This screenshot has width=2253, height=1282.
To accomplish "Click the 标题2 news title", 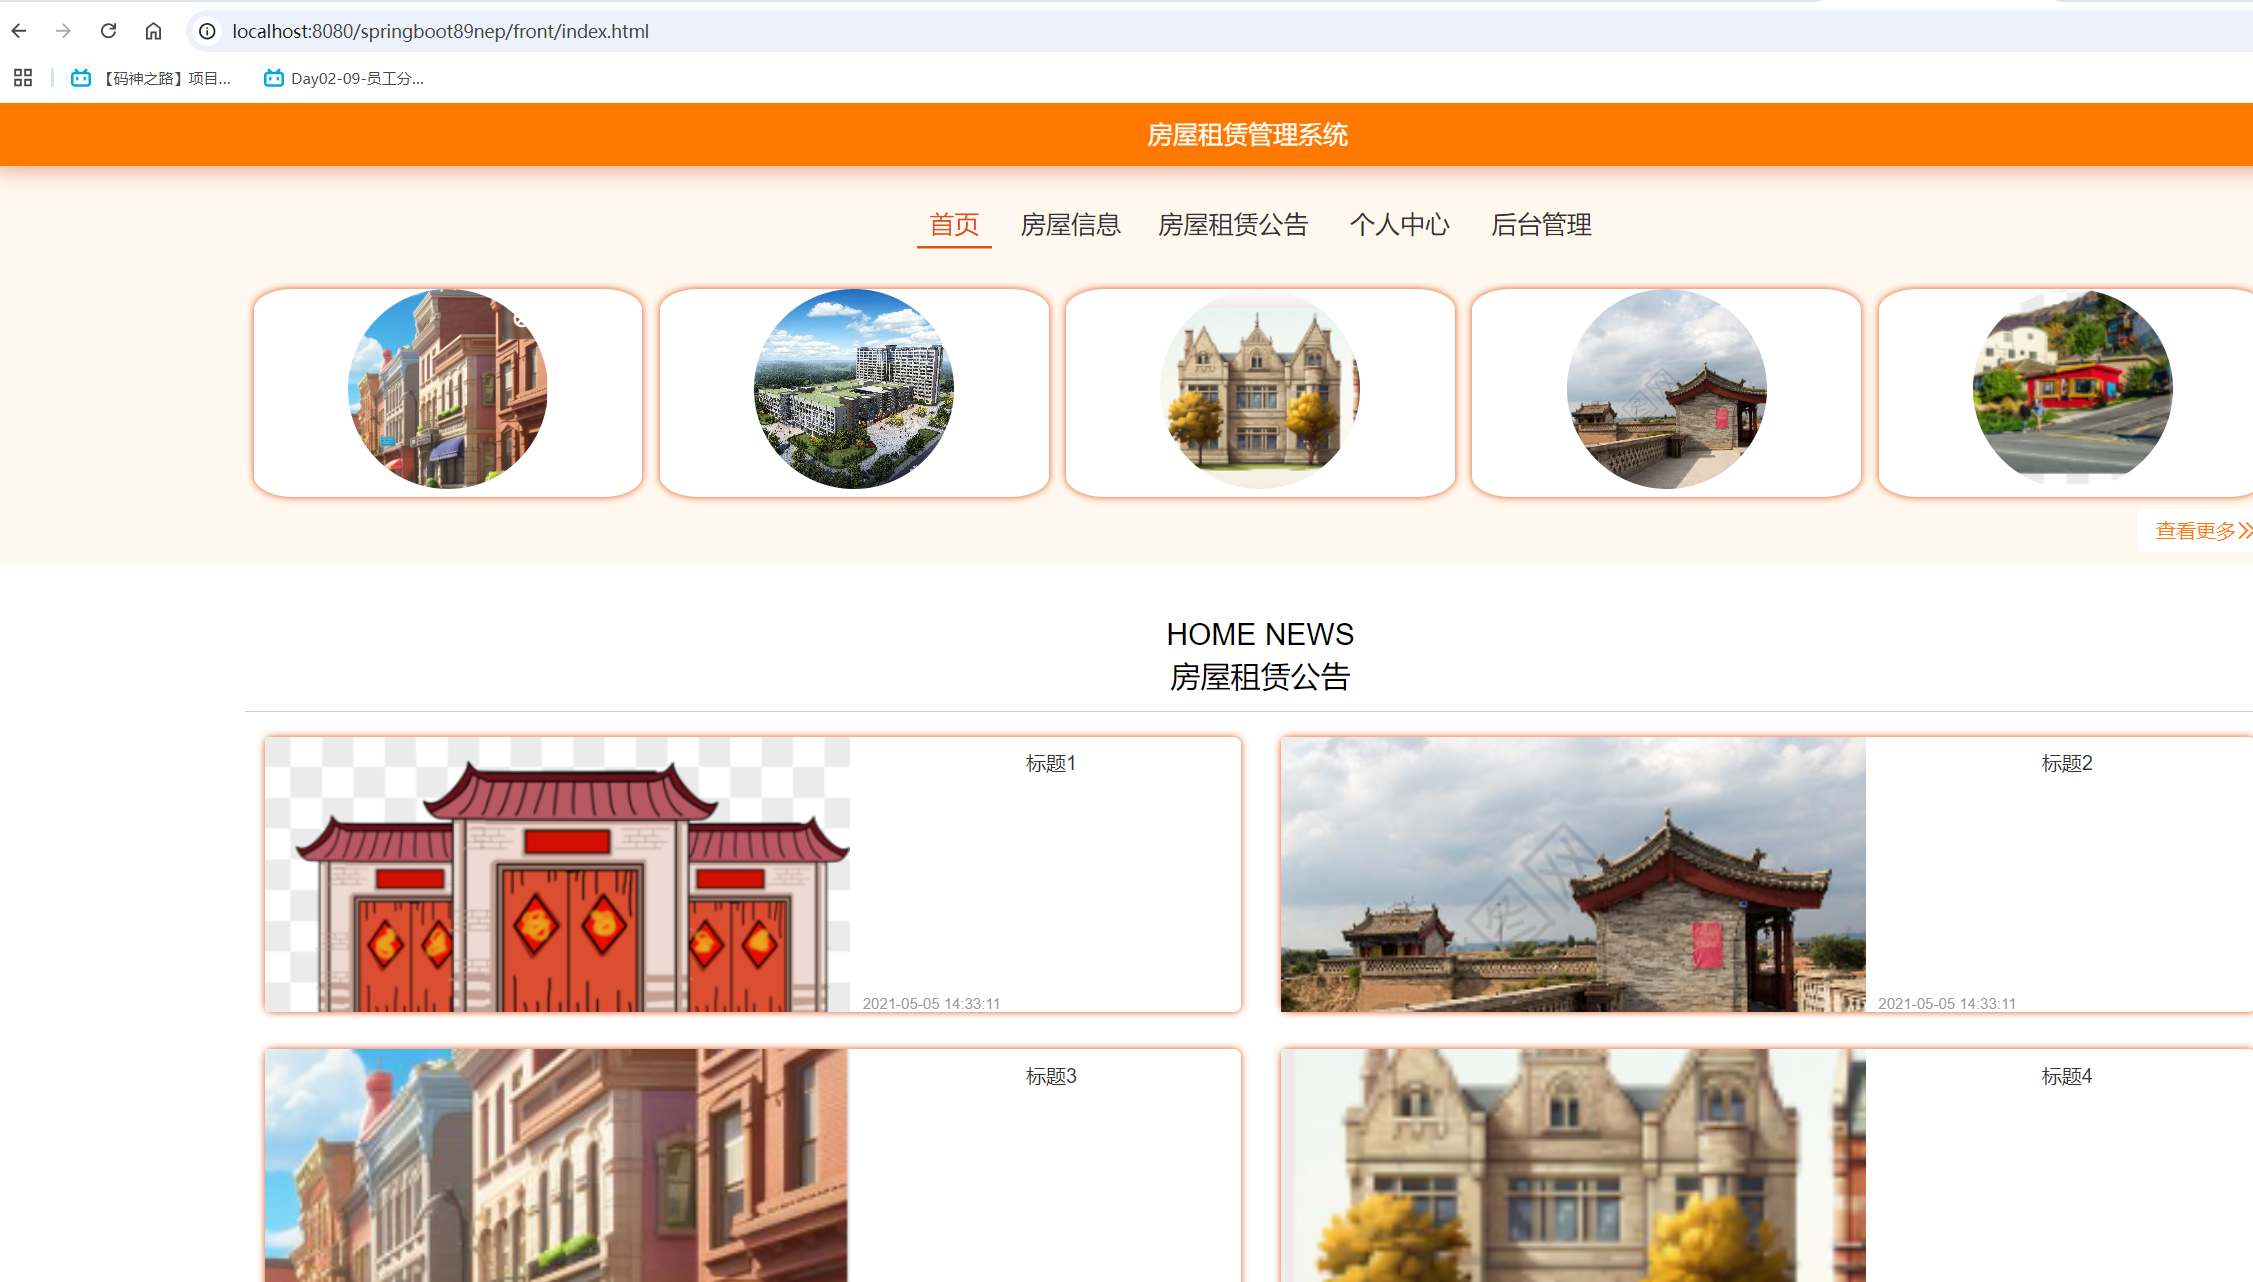I will pos(2066,764).
